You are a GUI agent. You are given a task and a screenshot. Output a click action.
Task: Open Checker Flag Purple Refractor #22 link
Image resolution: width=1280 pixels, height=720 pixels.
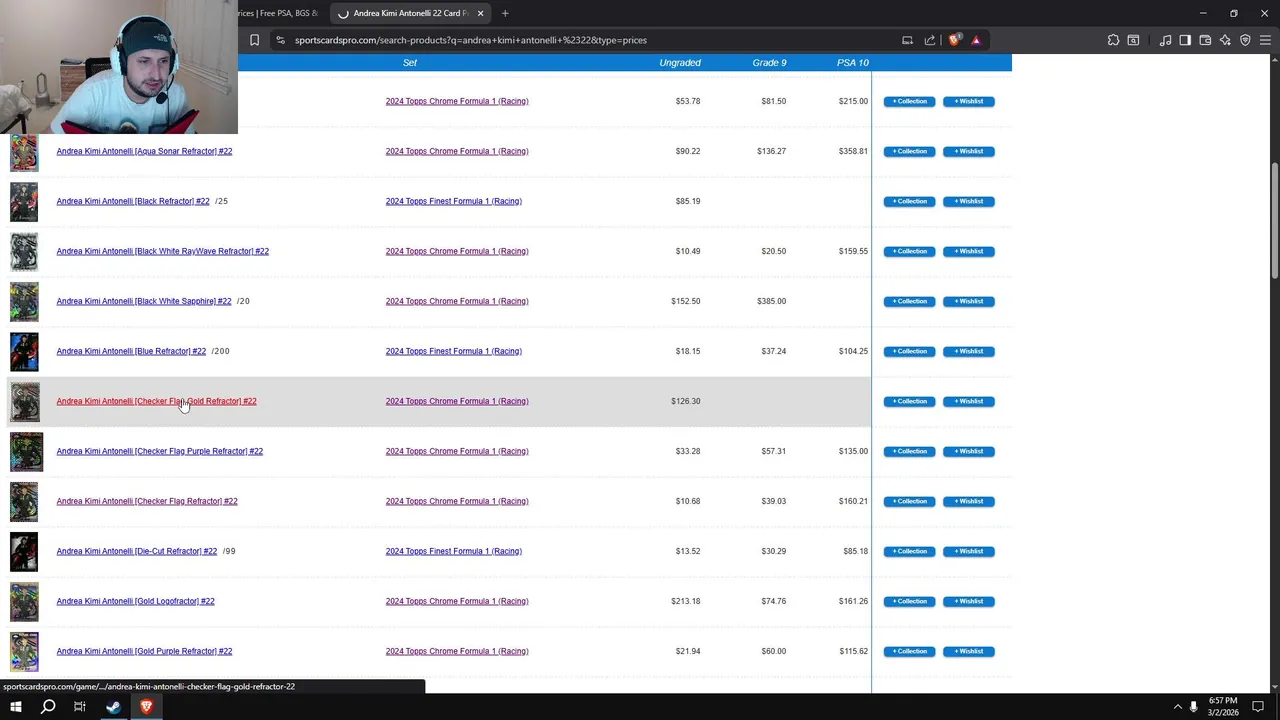[159, 451]
